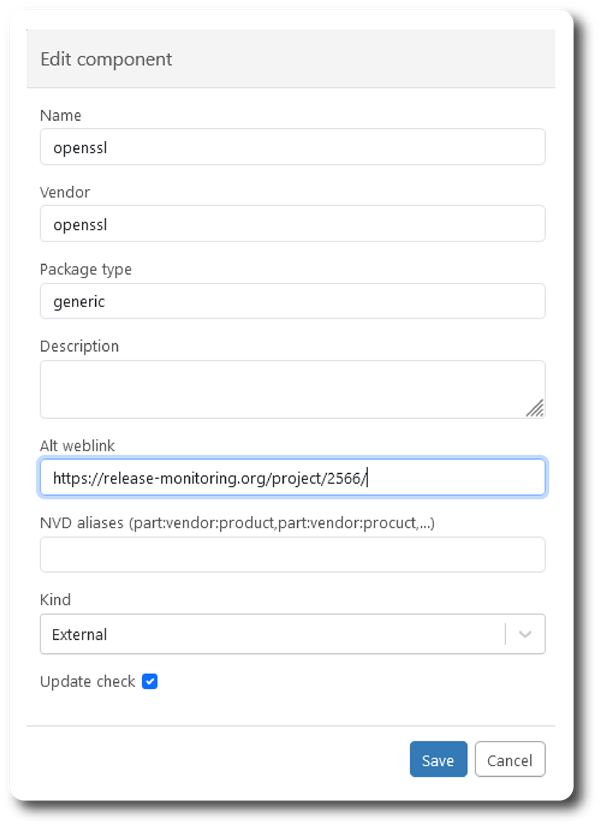
Task: Uncheck the Update check checkbox
Action: pyautogui.click(x=150, y=681)
